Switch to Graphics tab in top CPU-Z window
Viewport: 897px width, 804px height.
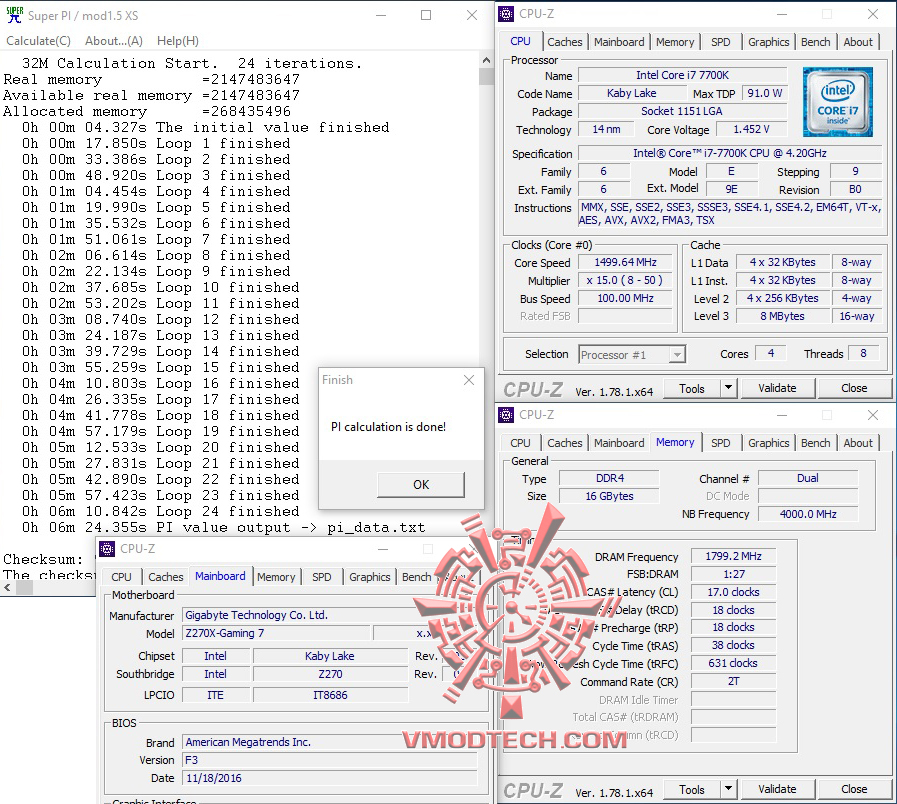[768, 42]
